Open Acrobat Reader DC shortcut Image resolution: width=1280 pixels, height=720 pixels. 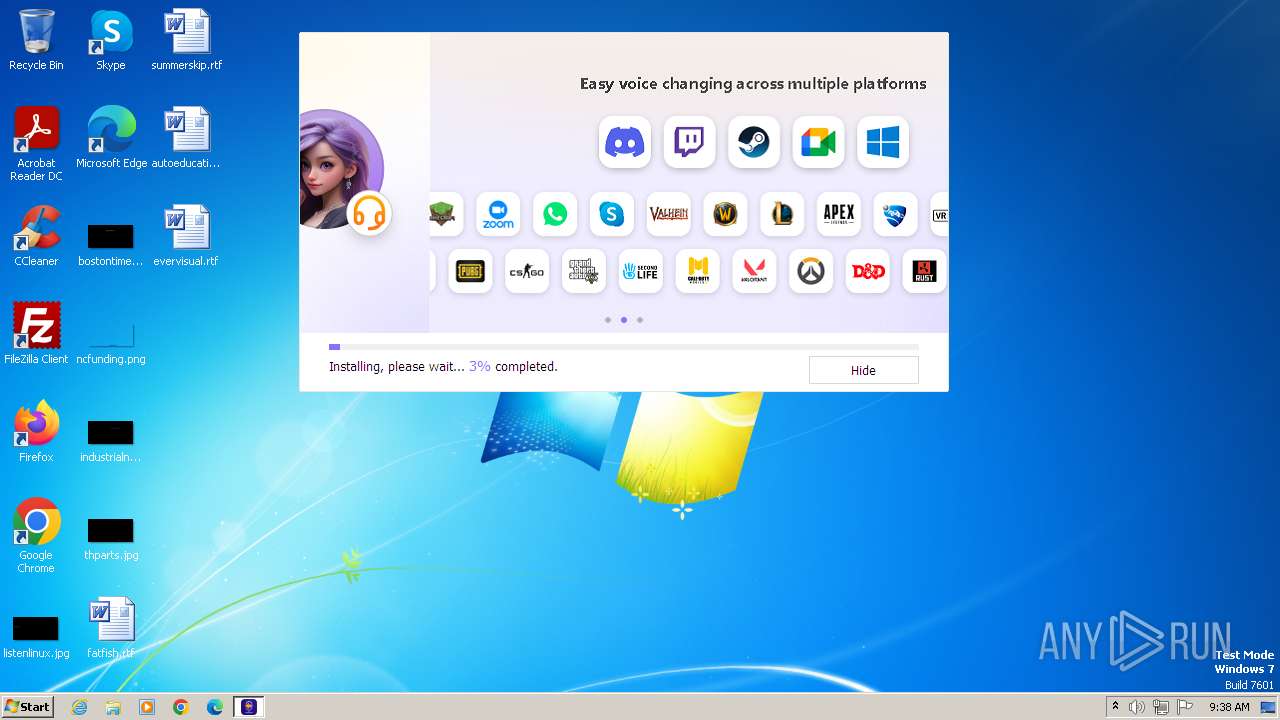(x=36, y=144)
